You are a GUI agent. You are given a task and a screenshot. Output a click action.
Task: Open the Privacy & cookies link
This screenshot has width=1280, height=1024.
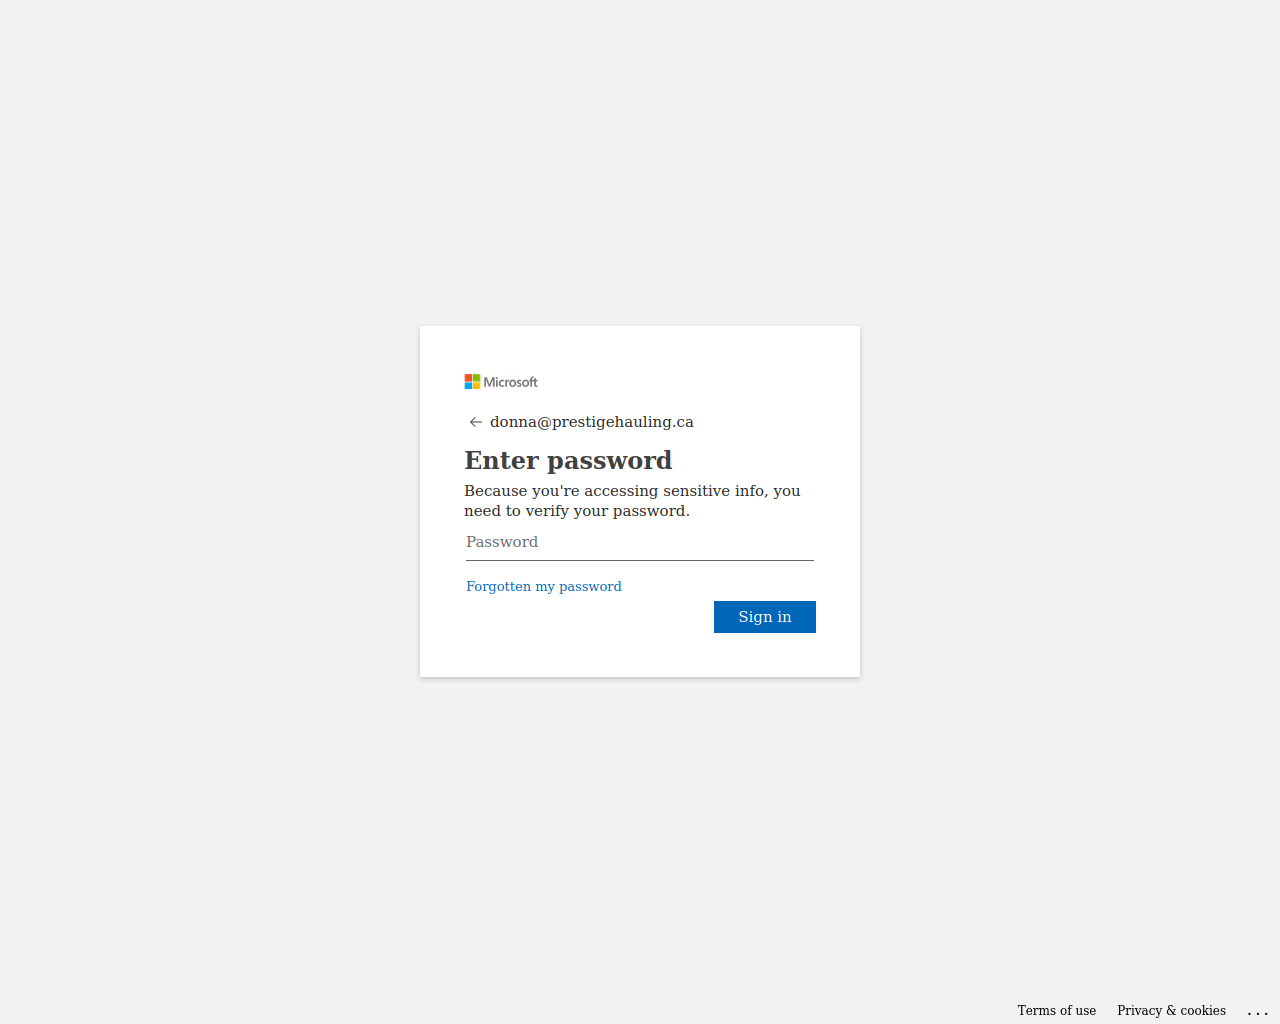(1171, 1011)
